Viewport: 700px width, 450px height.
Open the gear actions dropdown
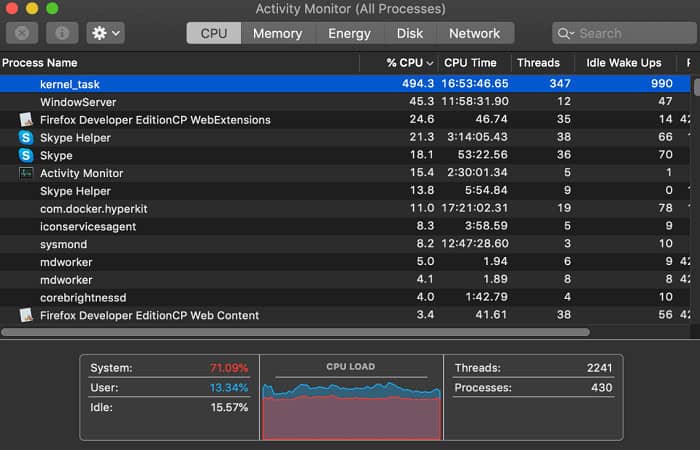(x=105, y=33)
